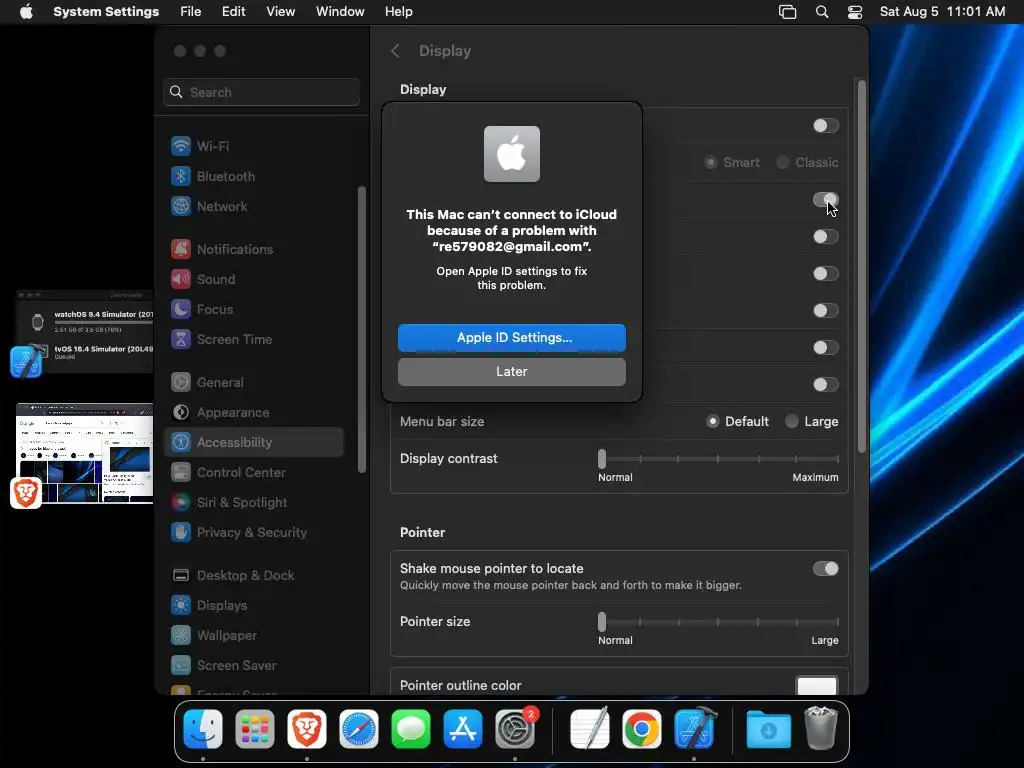Image resolution: width=1024 pixels, height=768 pixels.
Task: Select Accessibility in the sidebar
Action: coord(254,442)
